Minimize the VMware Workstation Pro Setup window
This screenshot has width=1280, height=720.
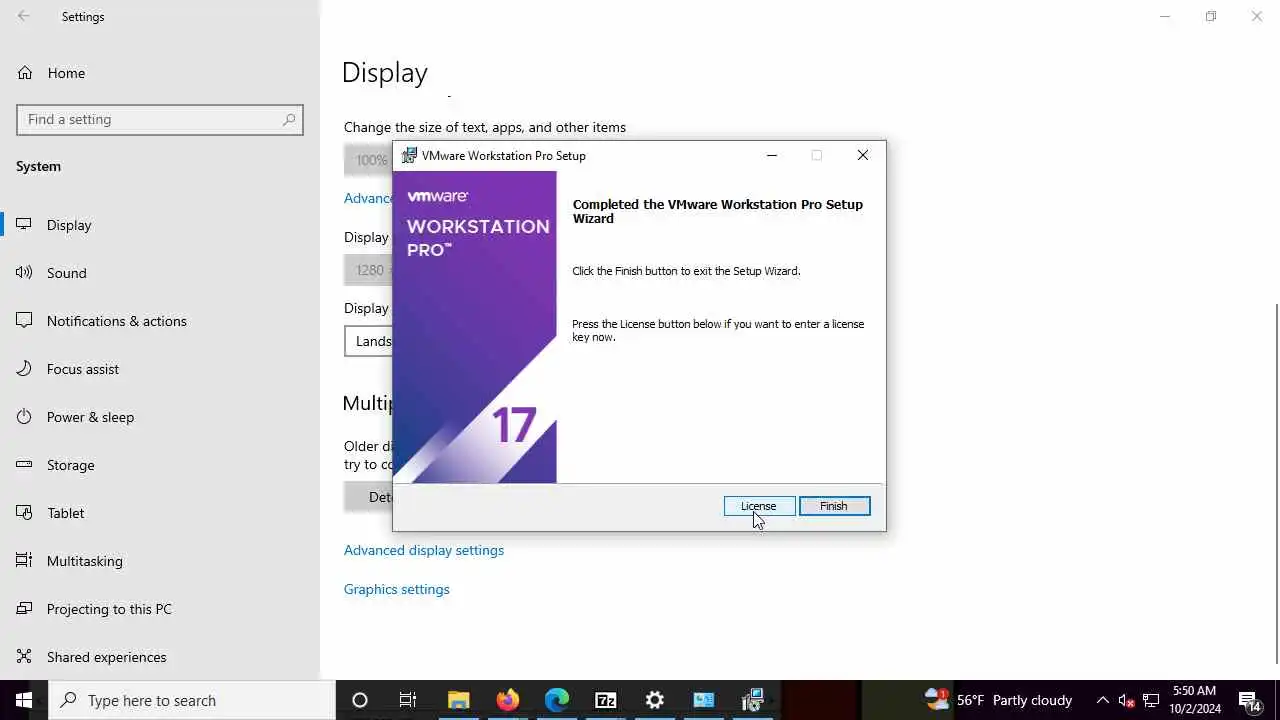coord(771,155)
